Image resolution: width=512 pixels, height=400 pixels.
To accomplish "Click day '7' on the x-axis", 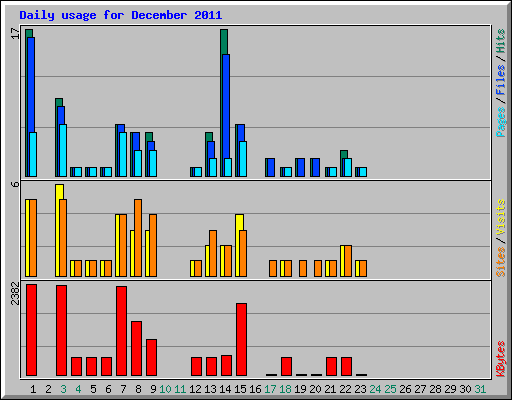I will coord(123,389).
